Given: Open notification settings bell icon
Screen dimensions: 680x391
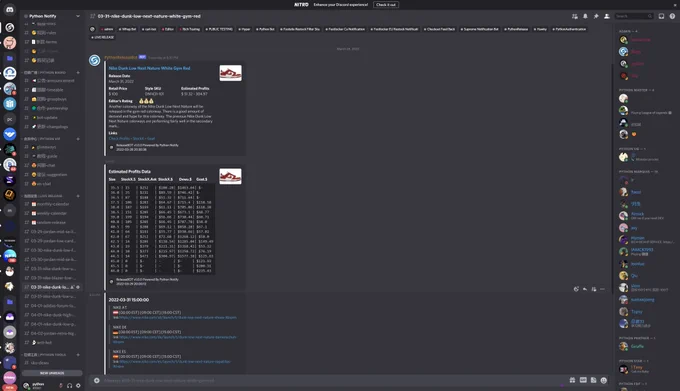Looking at the screenshot, I should point(585,16).
